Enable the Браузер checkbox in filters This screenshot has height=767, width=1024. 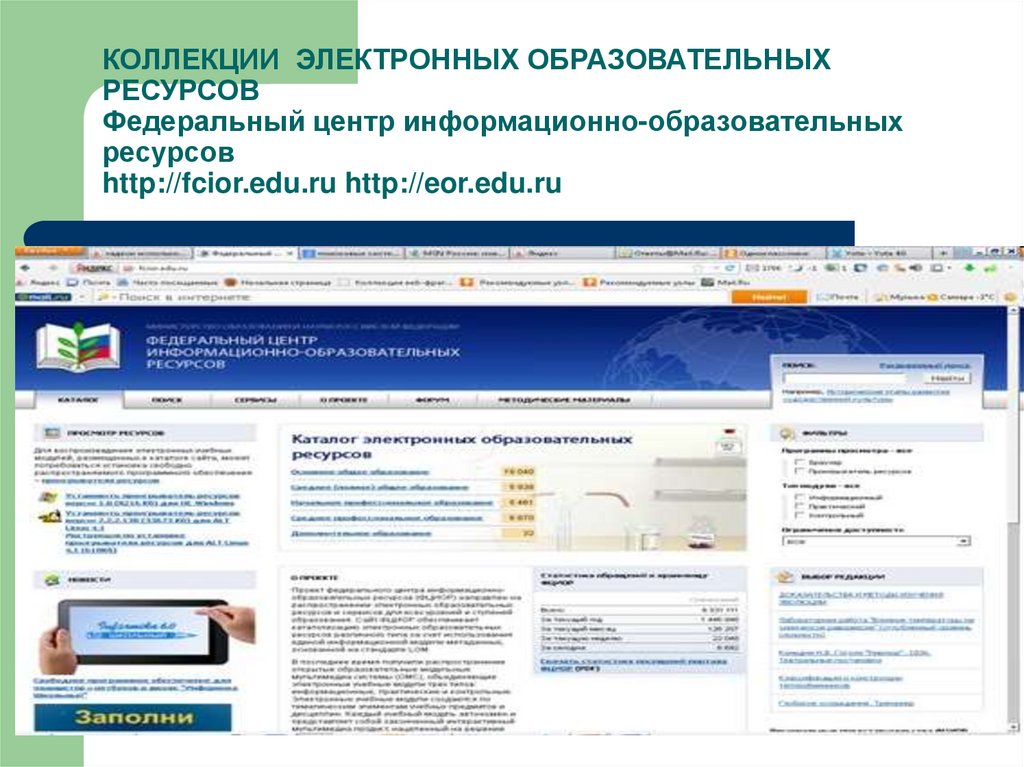pyautogui.click(x=799, y=462)
